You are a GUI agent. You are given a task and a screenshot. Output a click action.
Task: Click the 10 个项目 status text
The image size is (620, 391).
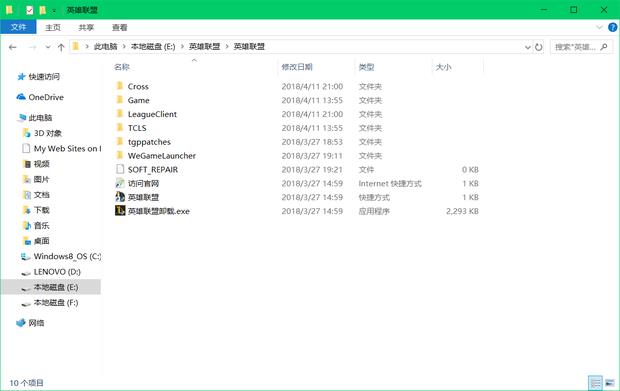[x=26, y=383]
